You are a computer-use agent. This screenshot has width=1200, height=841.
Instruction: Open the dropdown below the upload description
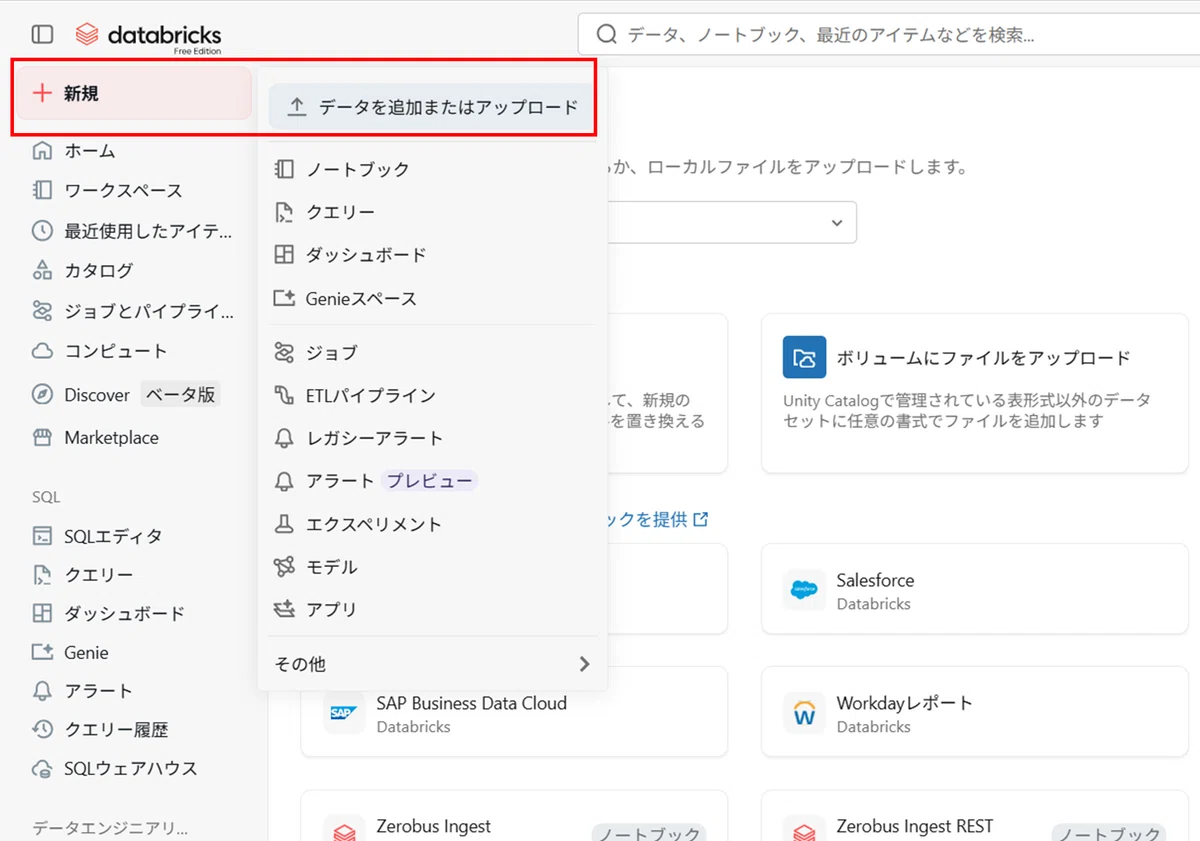(732, 222)
